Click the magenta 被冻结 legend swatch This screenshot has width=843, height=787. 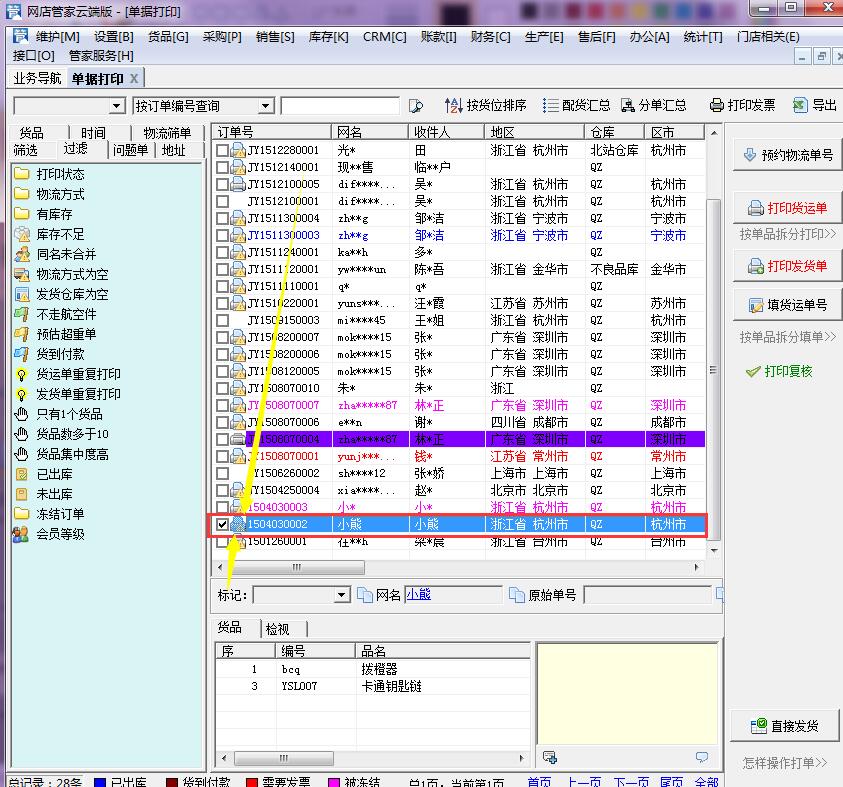tap(334, 783)
